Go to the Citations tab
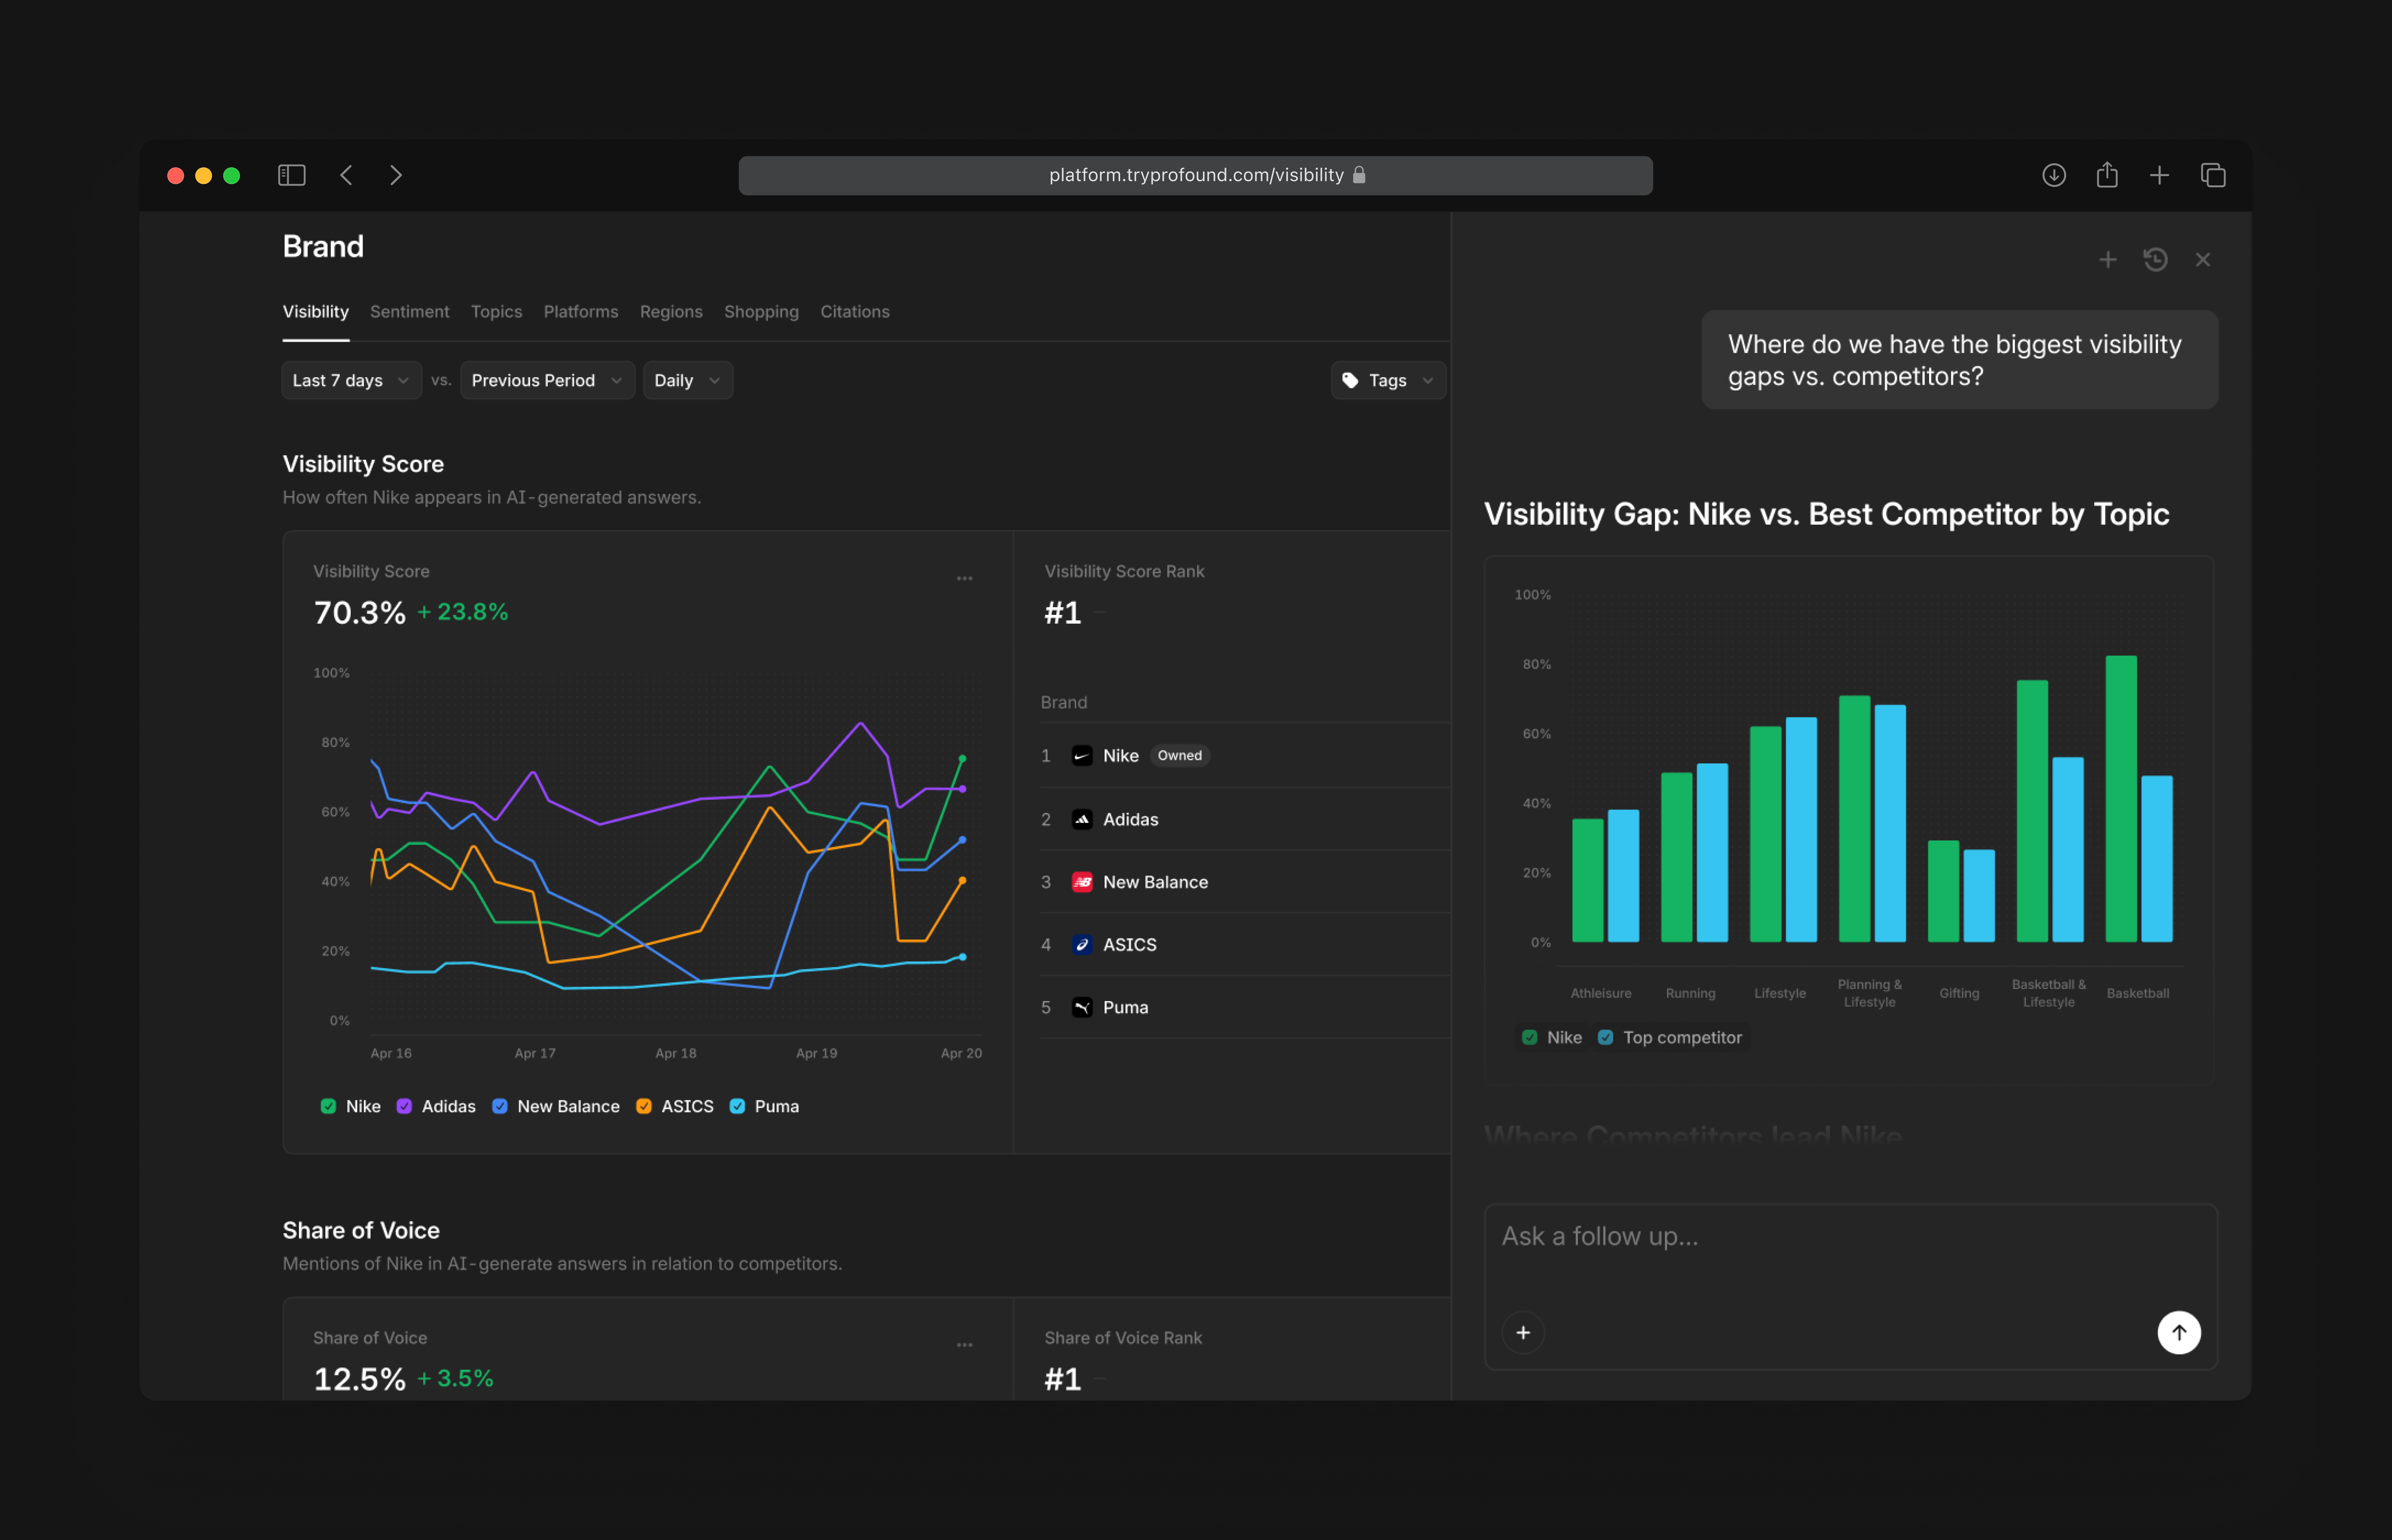 [x=855, y=312]
